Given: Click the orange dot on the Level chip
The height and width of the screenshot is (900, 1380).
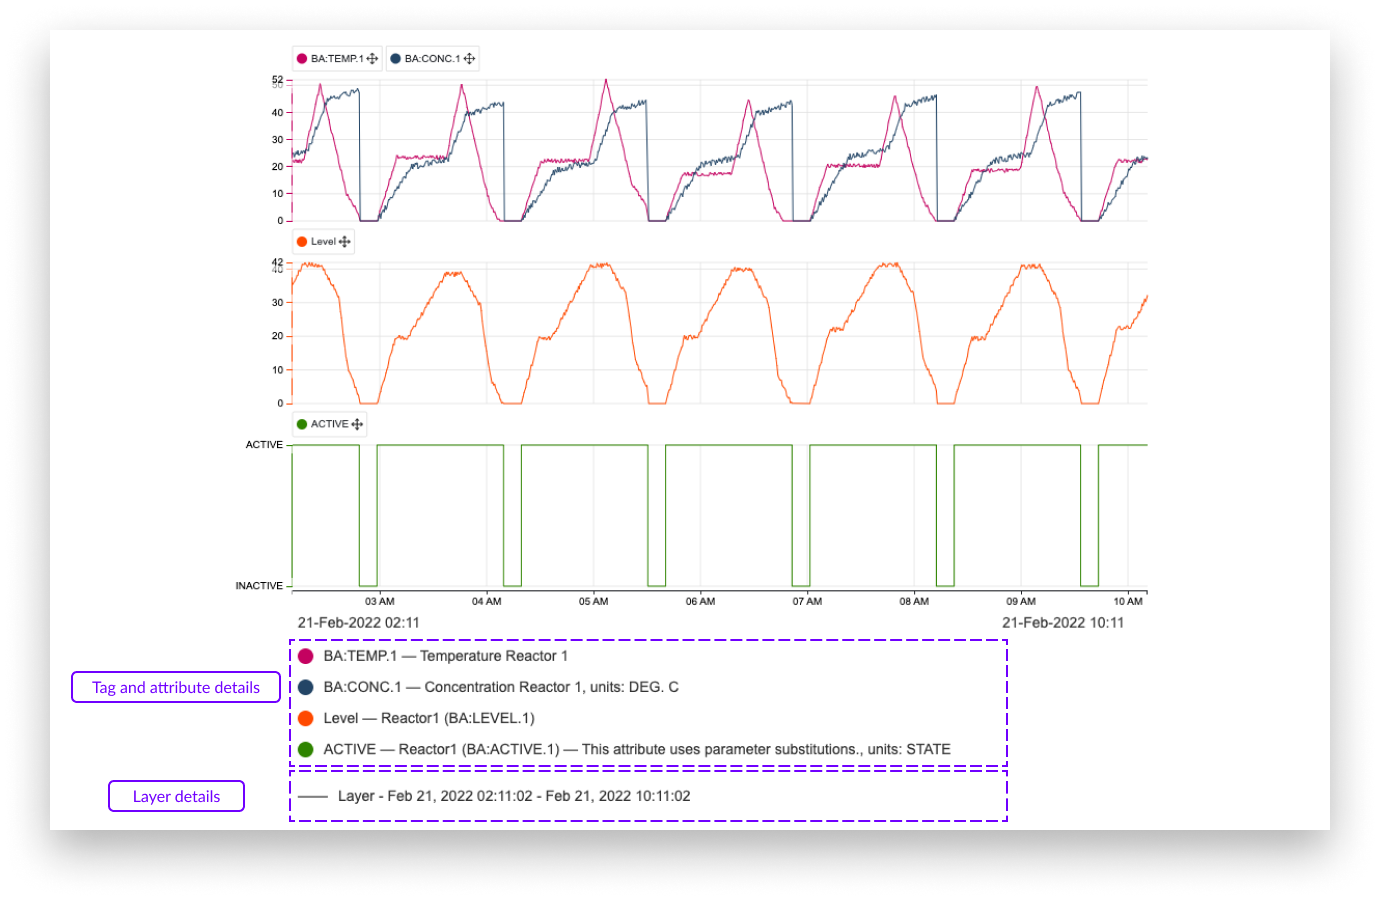Looking at the screenshot, I should click(302, 242).
